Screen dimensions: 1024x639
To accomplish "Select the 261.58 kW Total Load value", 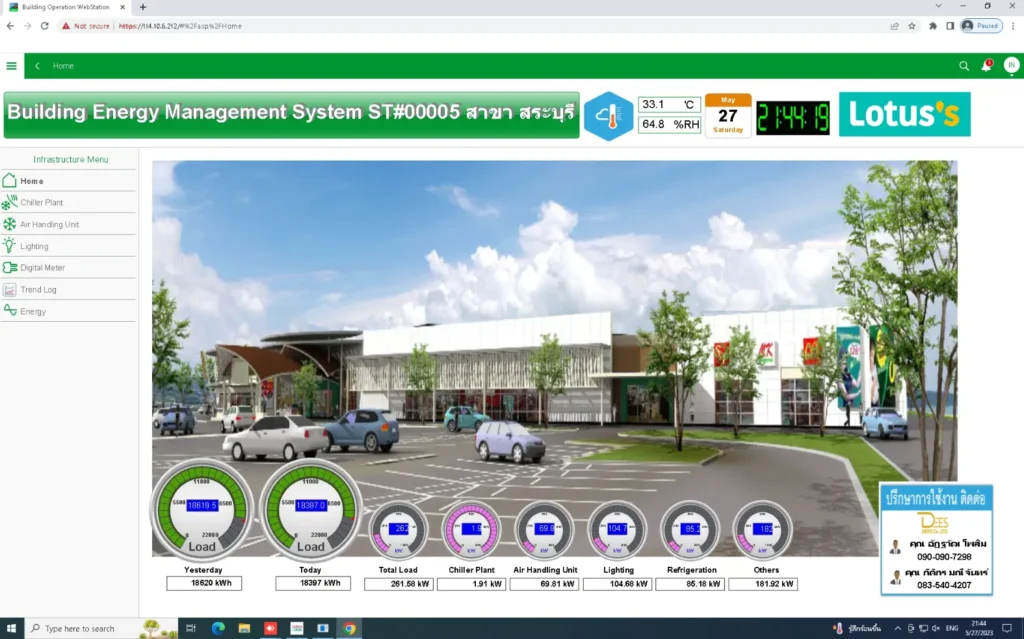I will (x=399, y=584).
